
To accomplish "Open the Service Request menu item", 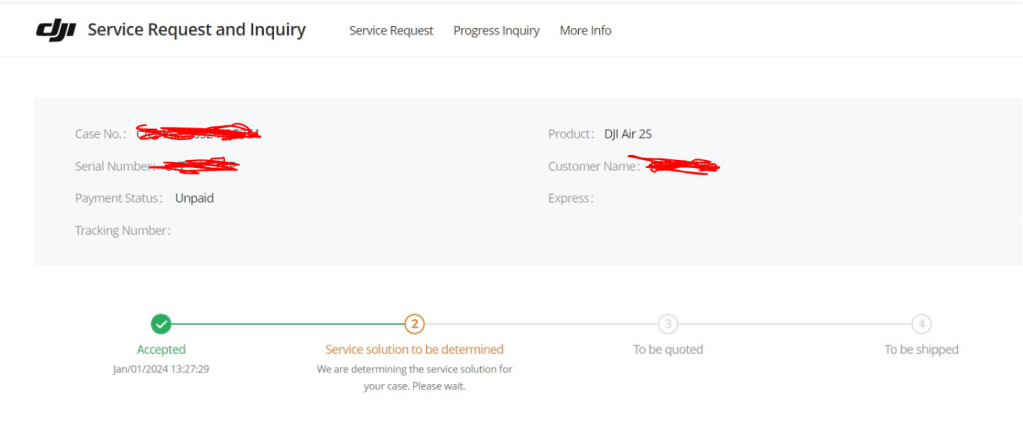I will (391, 31).
